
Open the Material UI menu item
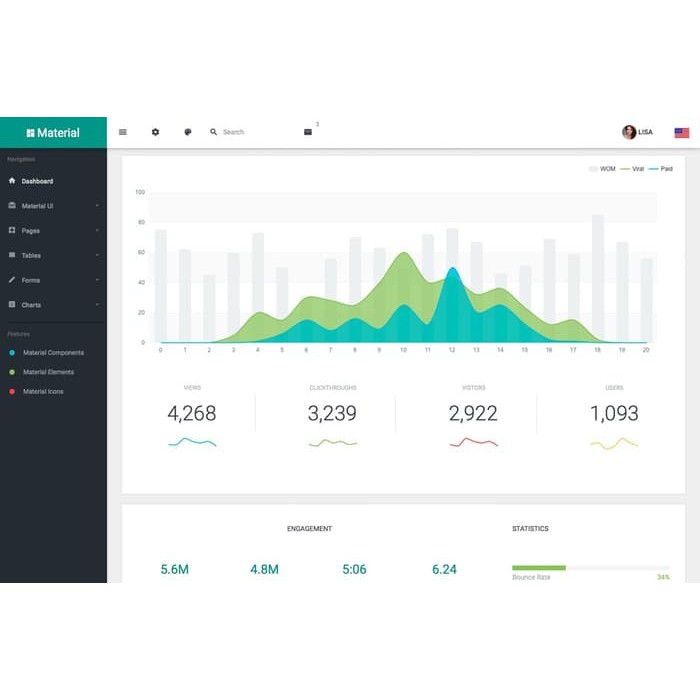(x=54, y=206)
